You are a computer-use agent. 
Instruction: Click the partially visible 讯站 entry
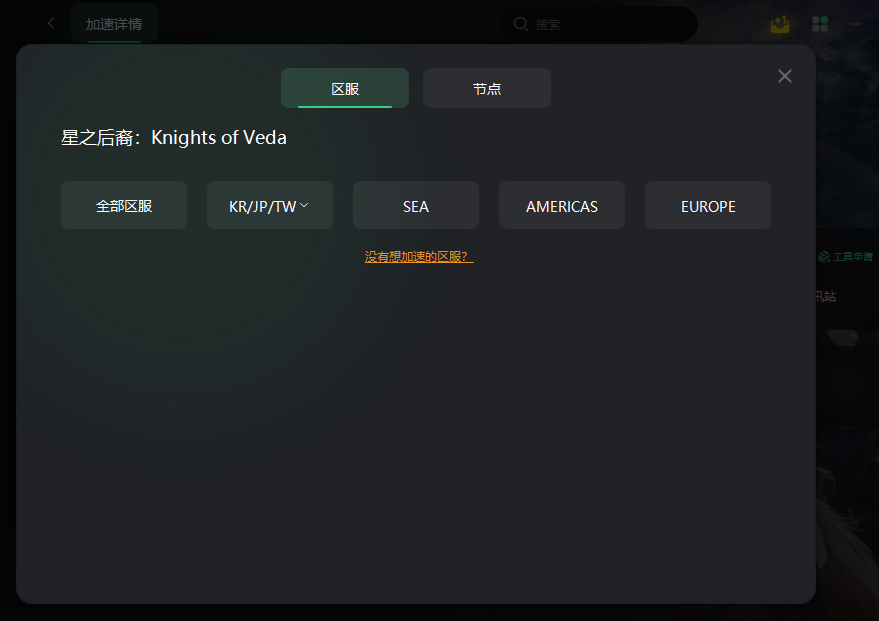click(826, 296)
